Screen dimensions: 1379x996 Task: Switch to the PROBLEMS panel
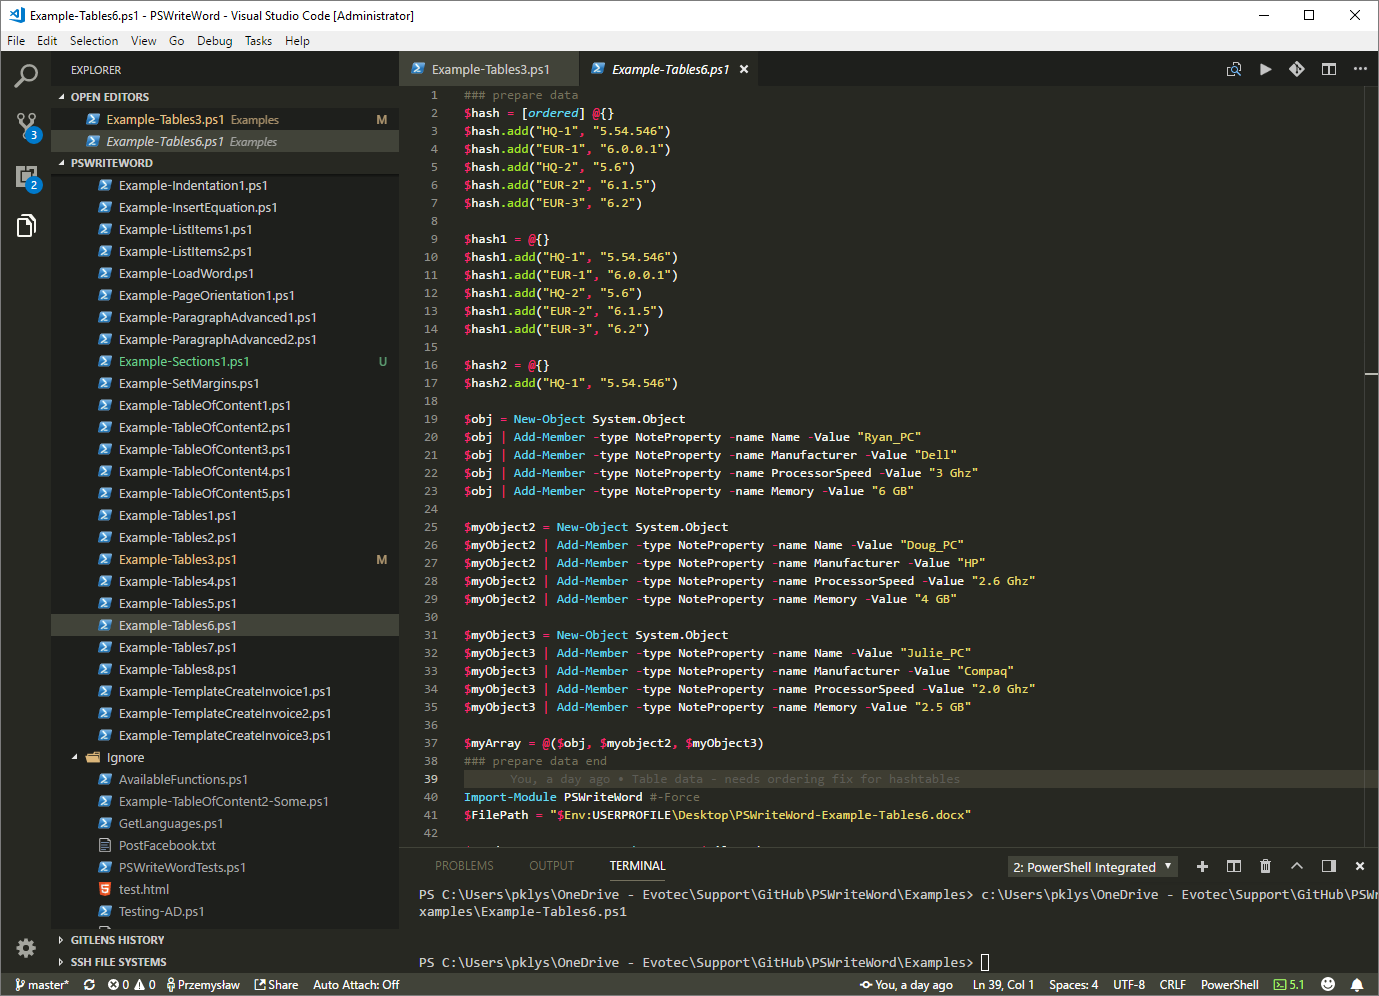(x=464, y=865)
